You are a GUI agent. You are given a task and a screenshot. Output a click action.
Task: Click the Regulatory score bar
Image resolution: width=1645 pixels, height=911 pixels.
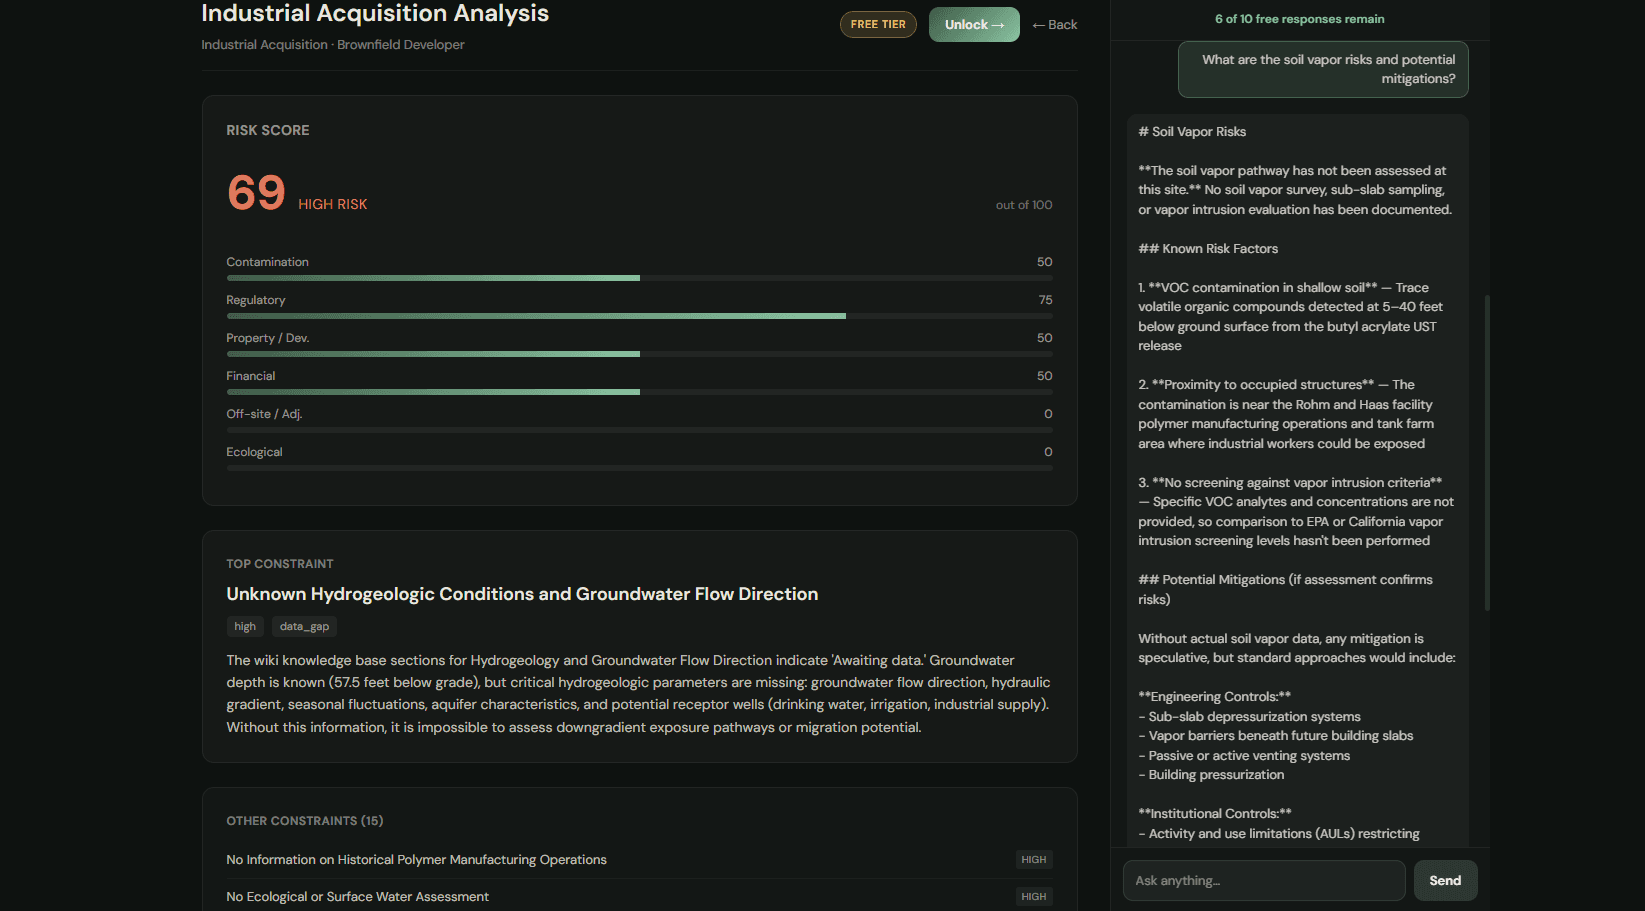(639, 316)
